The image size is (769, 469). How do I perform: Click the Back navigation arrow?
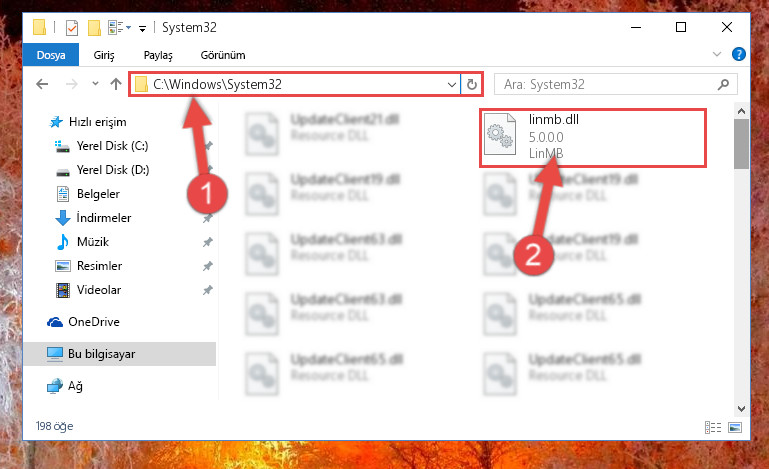[42, 84]
